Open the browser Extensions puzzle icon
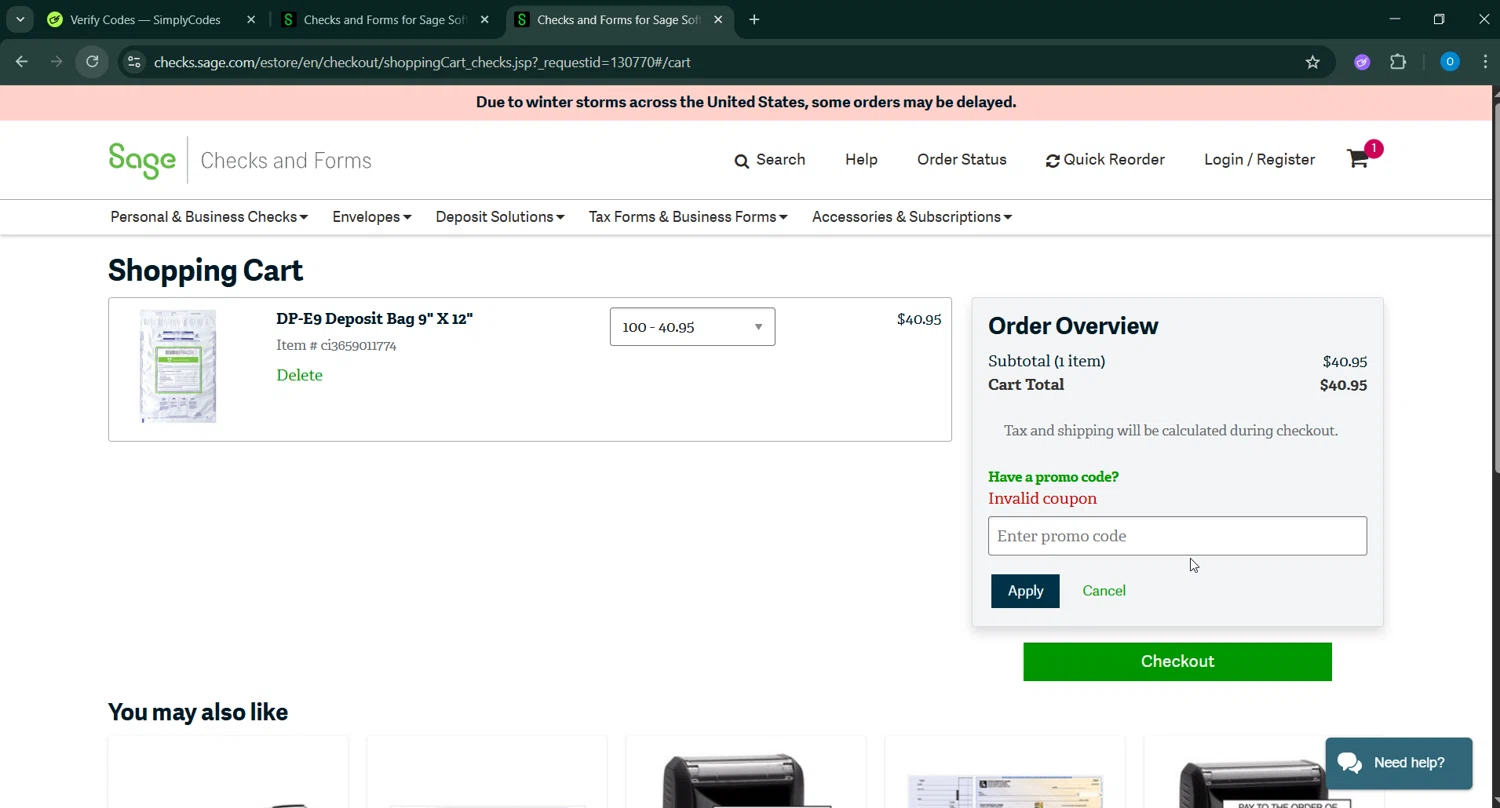 click(1398, 62)
